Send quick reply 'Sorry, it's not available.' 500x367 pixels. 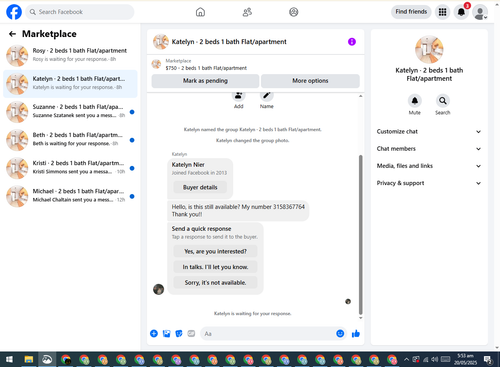point(215,283)
